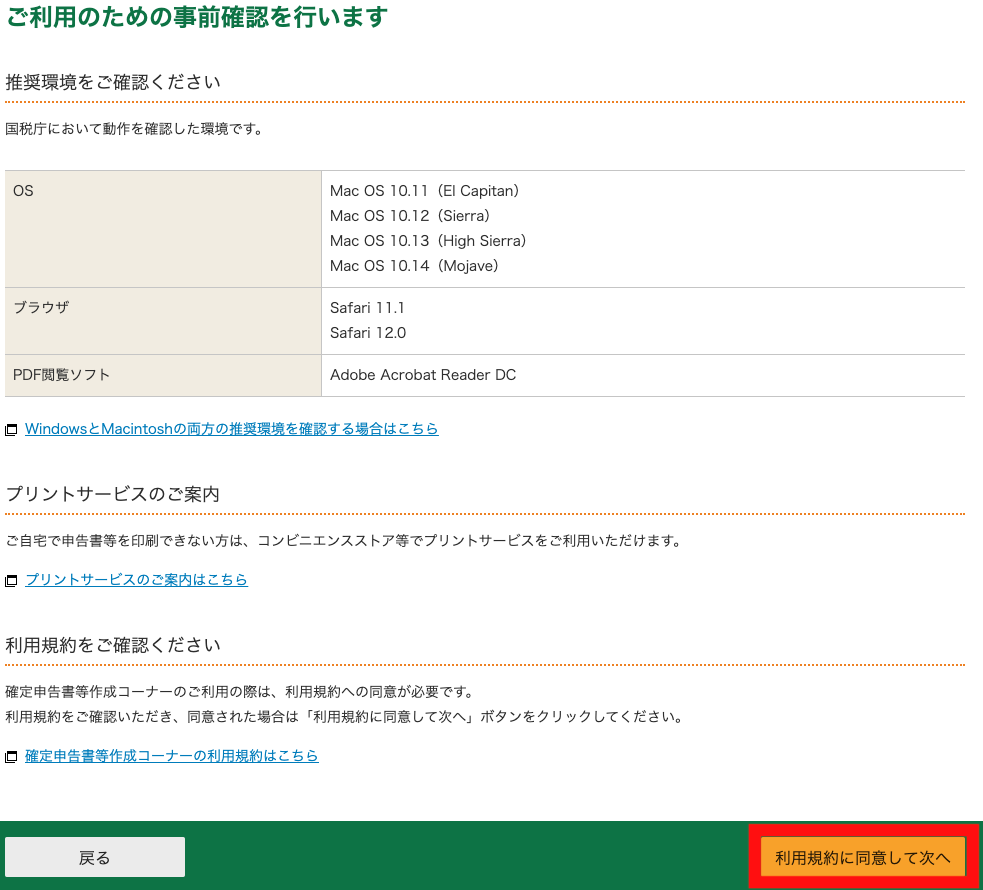The image size is (983, 890).
Task: Select the text Mac OS 10.11 (El Capitan)
Action: tap(424, 191)
